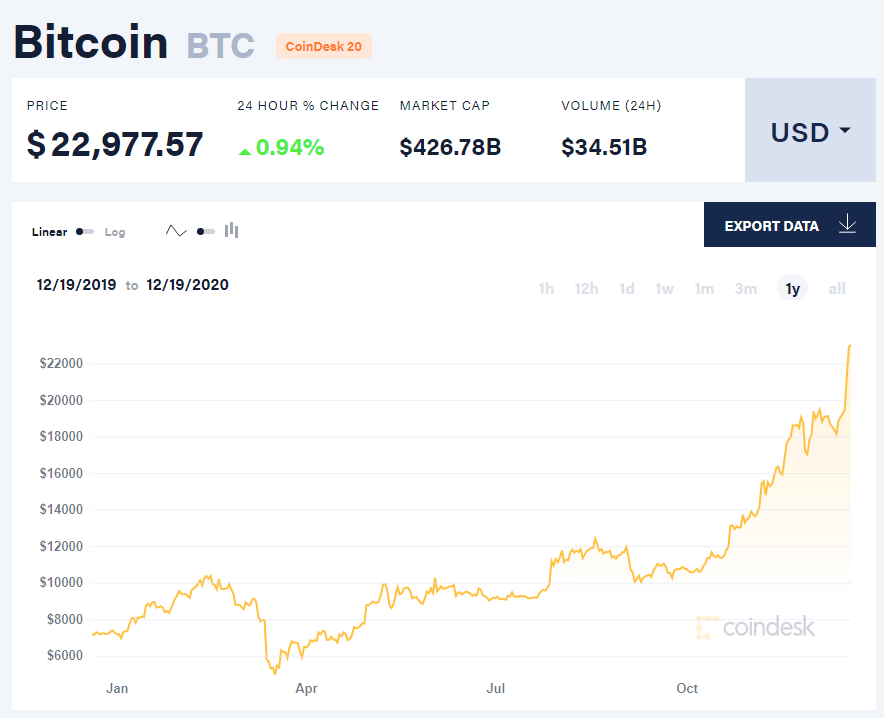Switch to the 3m time range
Image resolution: width=884 pixels, height=718 pixels.
point(745,289)
